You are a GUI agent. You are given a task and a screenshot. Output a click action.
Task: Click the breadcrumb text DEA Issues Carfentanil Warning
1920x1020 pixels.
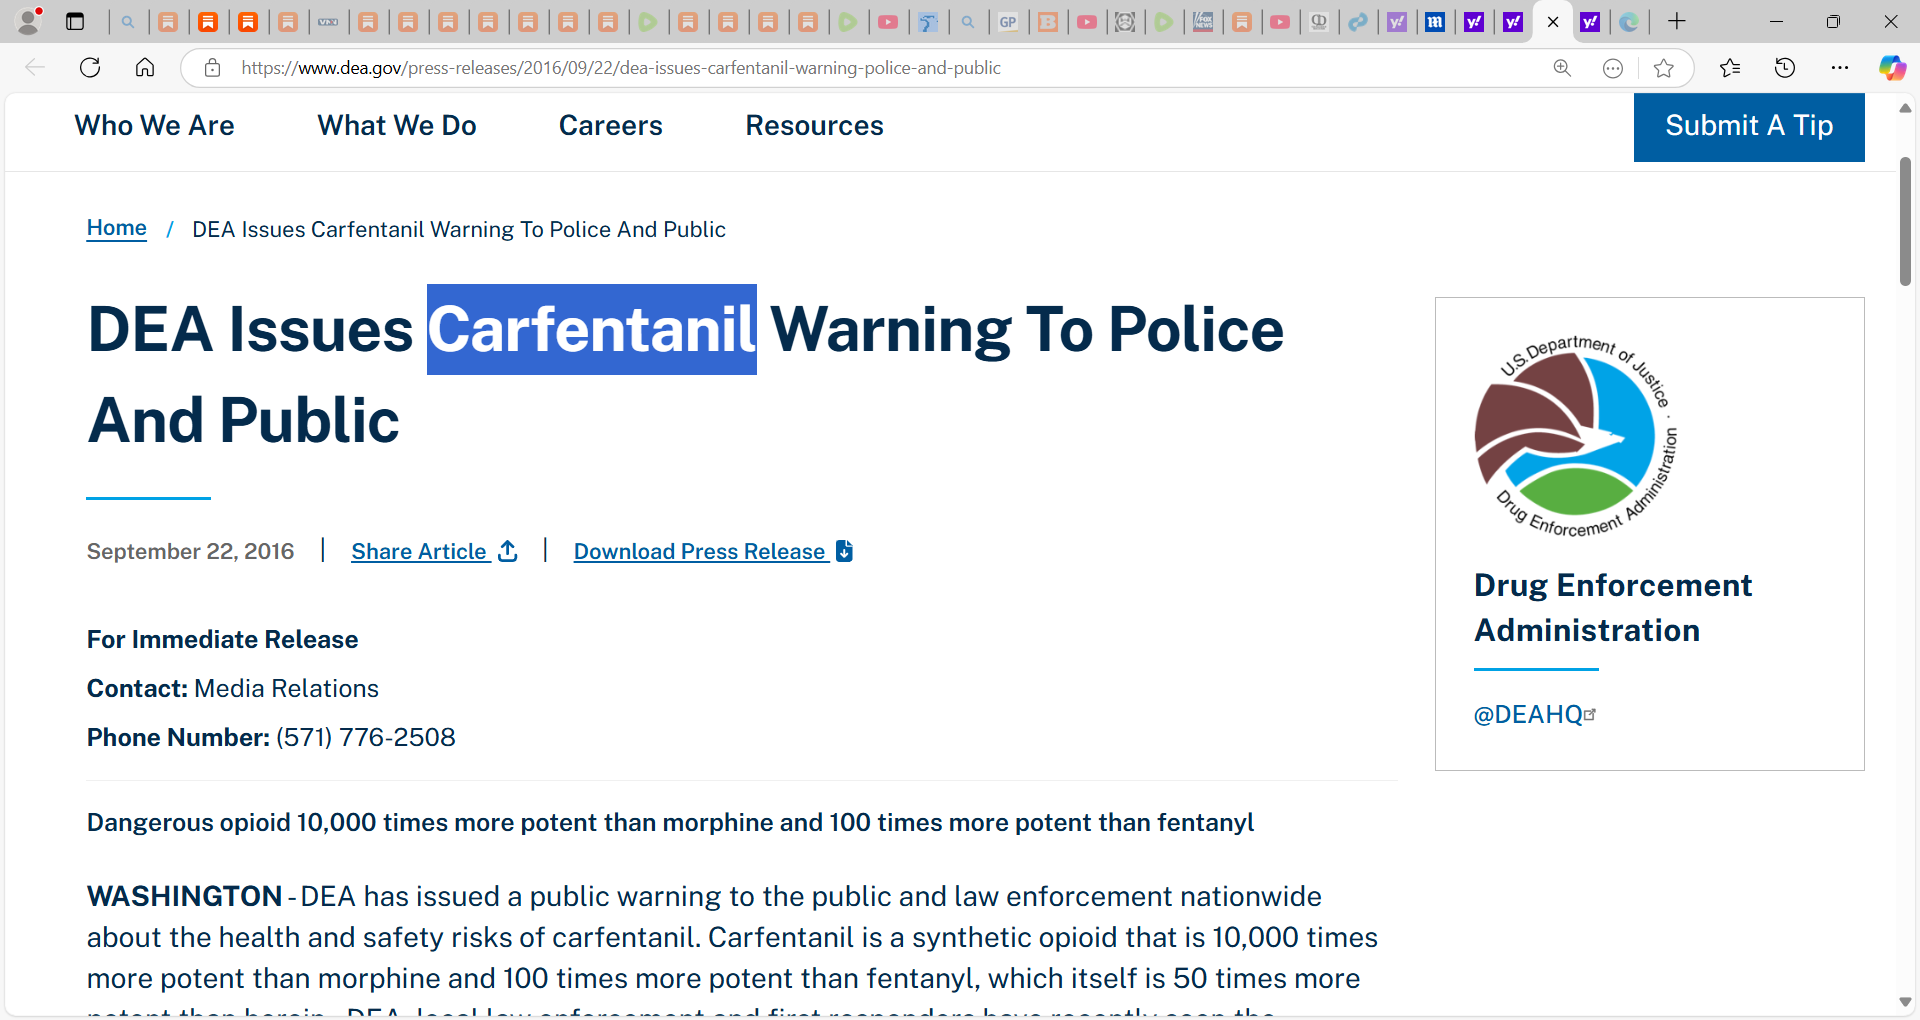(x=459, y=229)
